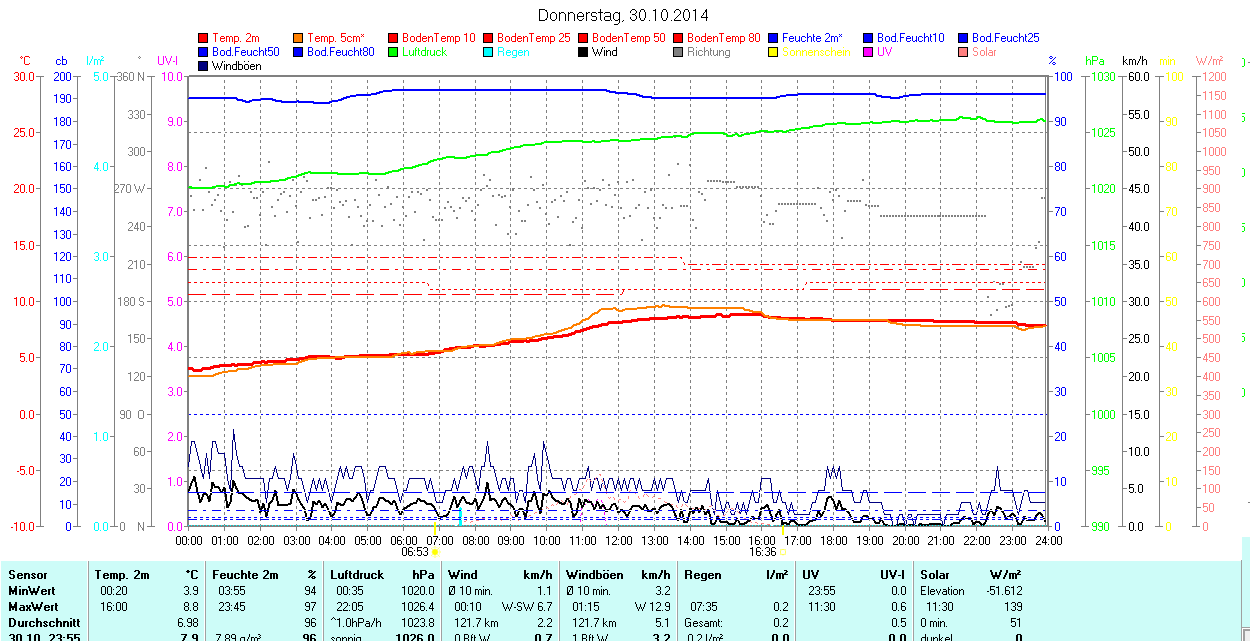Click the green Luftdruck legend square

[x=394, y=52]
